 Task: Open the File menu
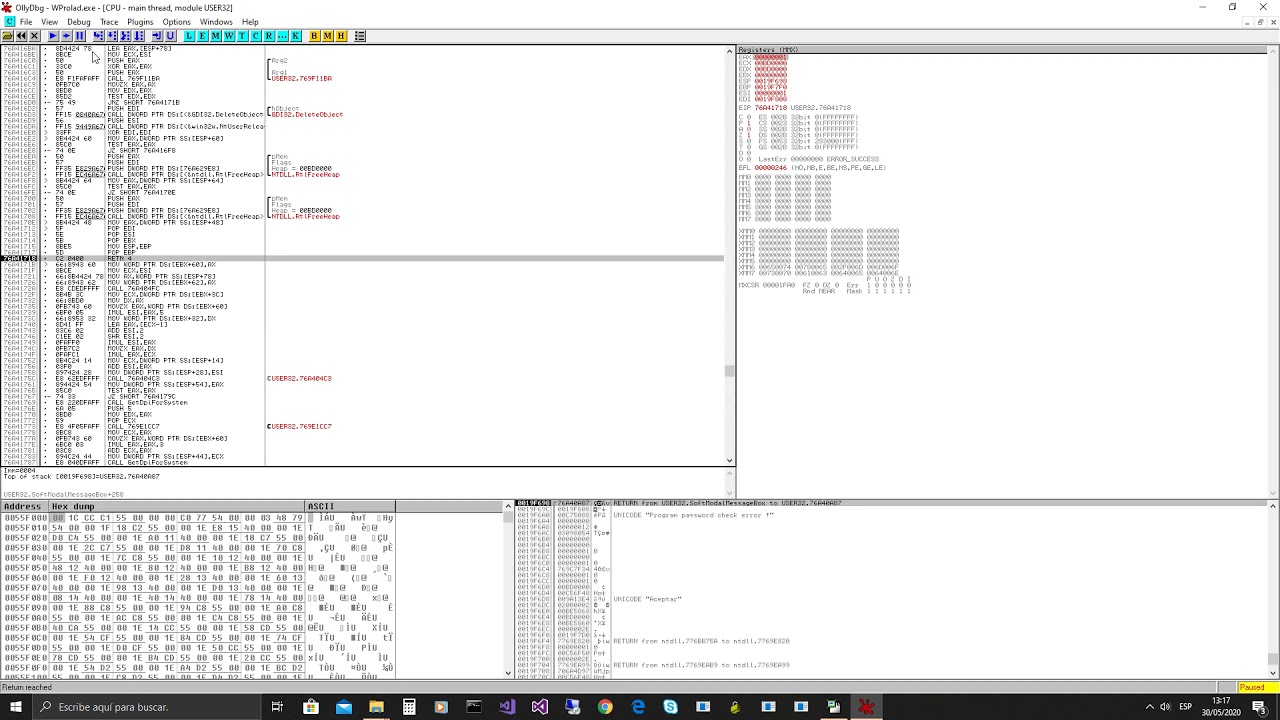26,22
